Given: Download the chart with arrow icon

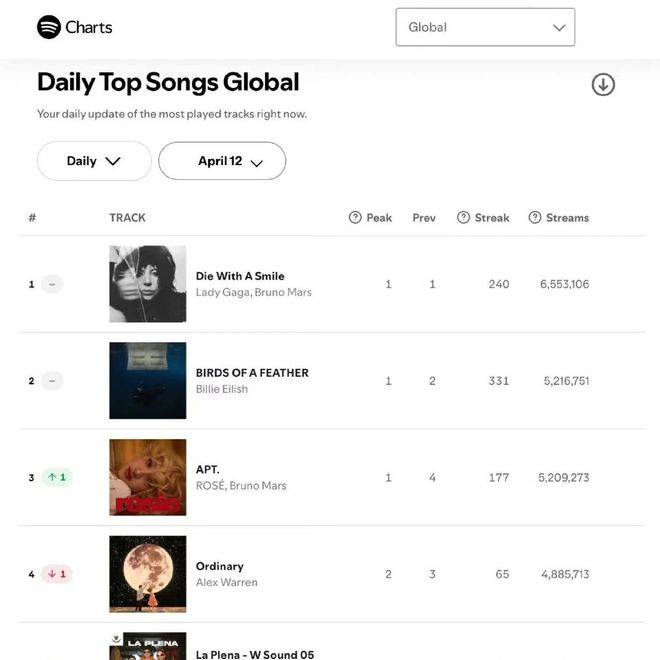Looking at the screenshot, I should 603,85.
